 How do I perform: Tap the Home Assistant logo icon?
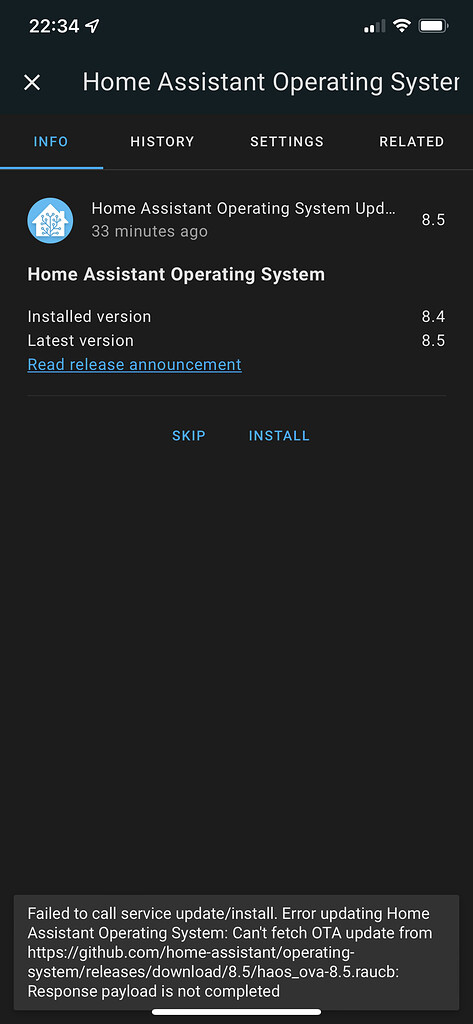click(50, 220)
